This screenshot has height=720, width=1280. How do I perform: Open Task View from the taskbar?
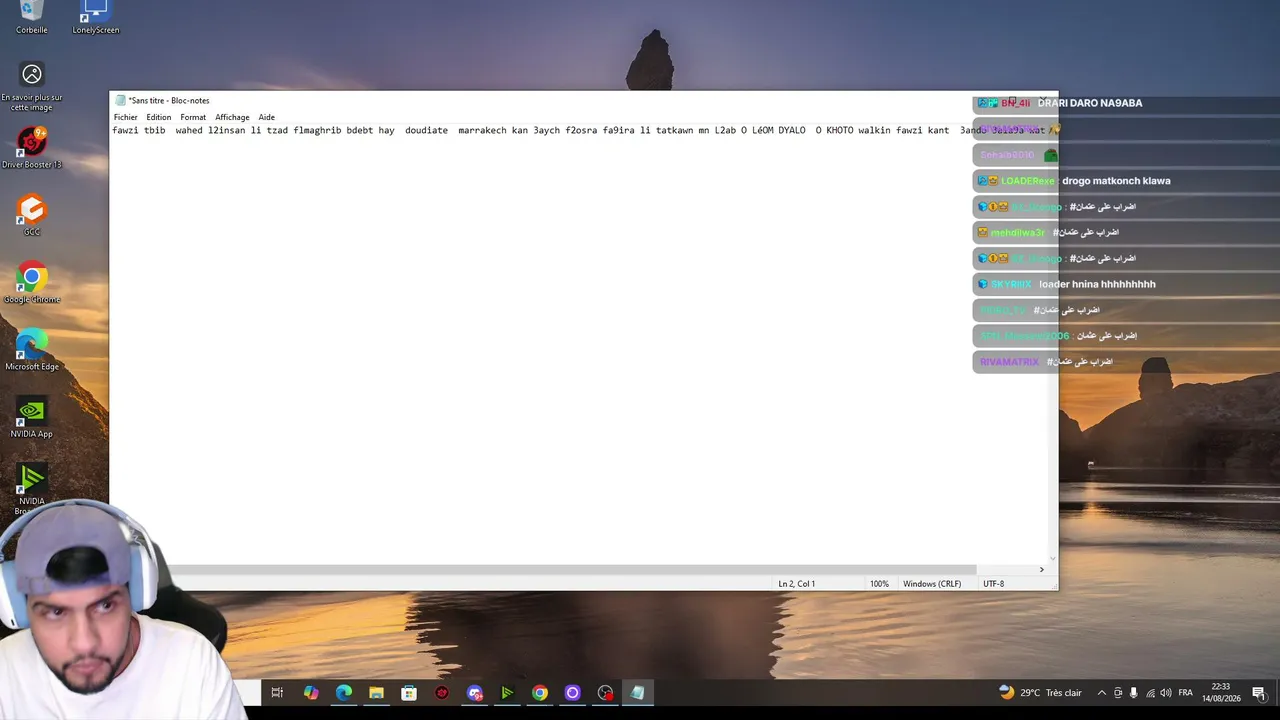pyautogui.click(x=277, y=693)
